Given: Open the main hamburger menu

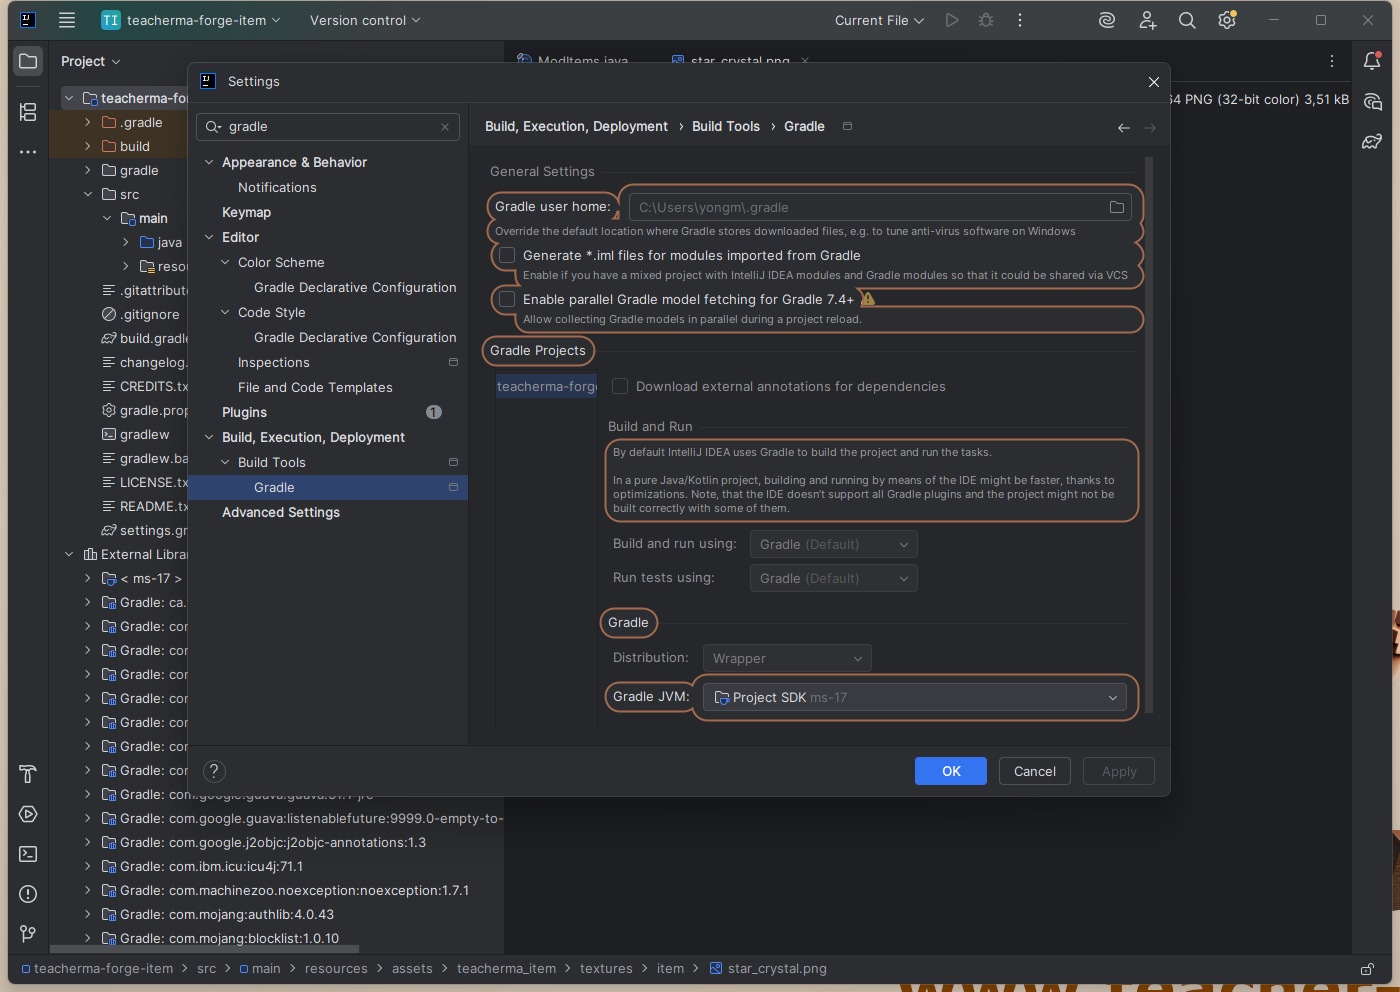Looking at the screenshot, I should click(67, 20).
